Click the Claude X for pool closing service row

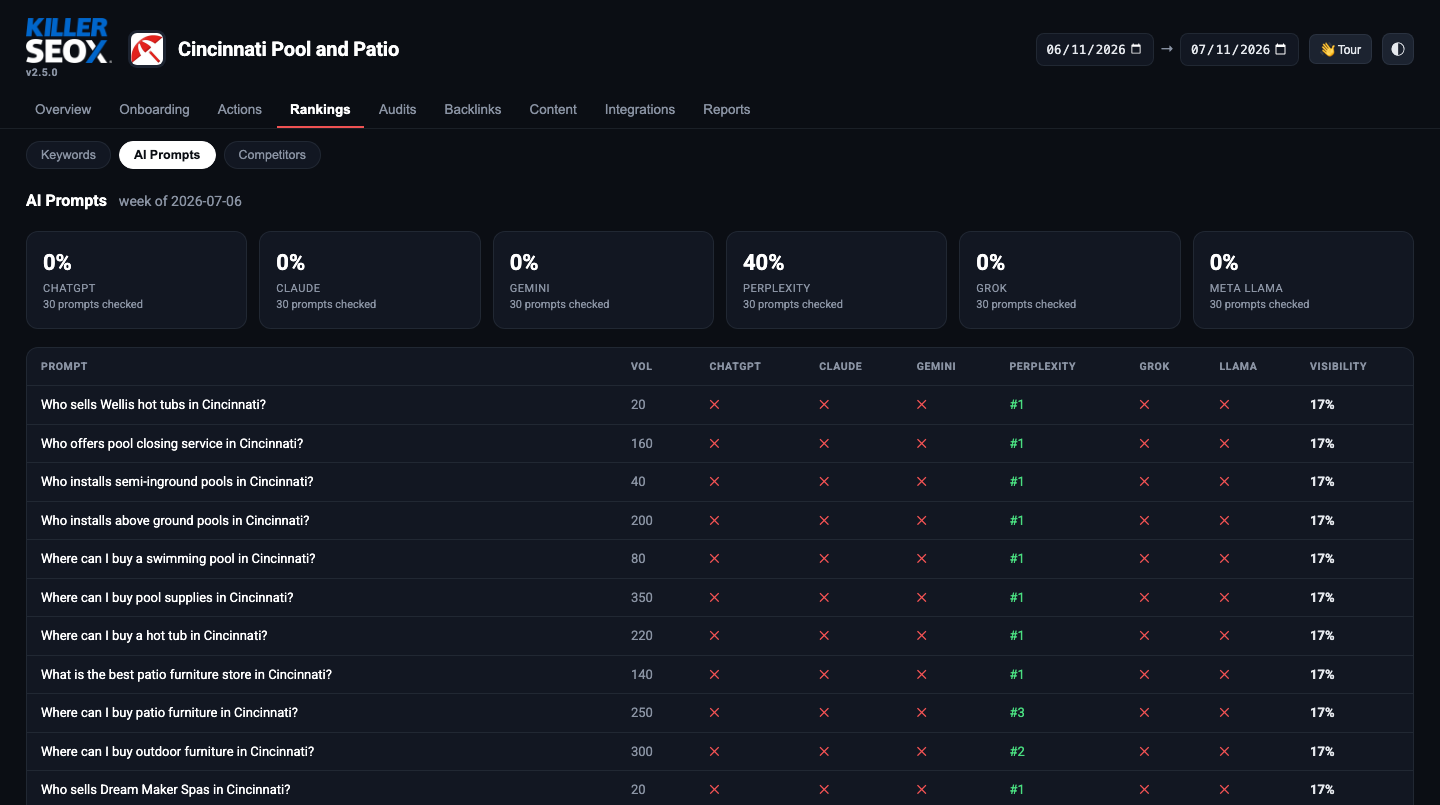824,443
